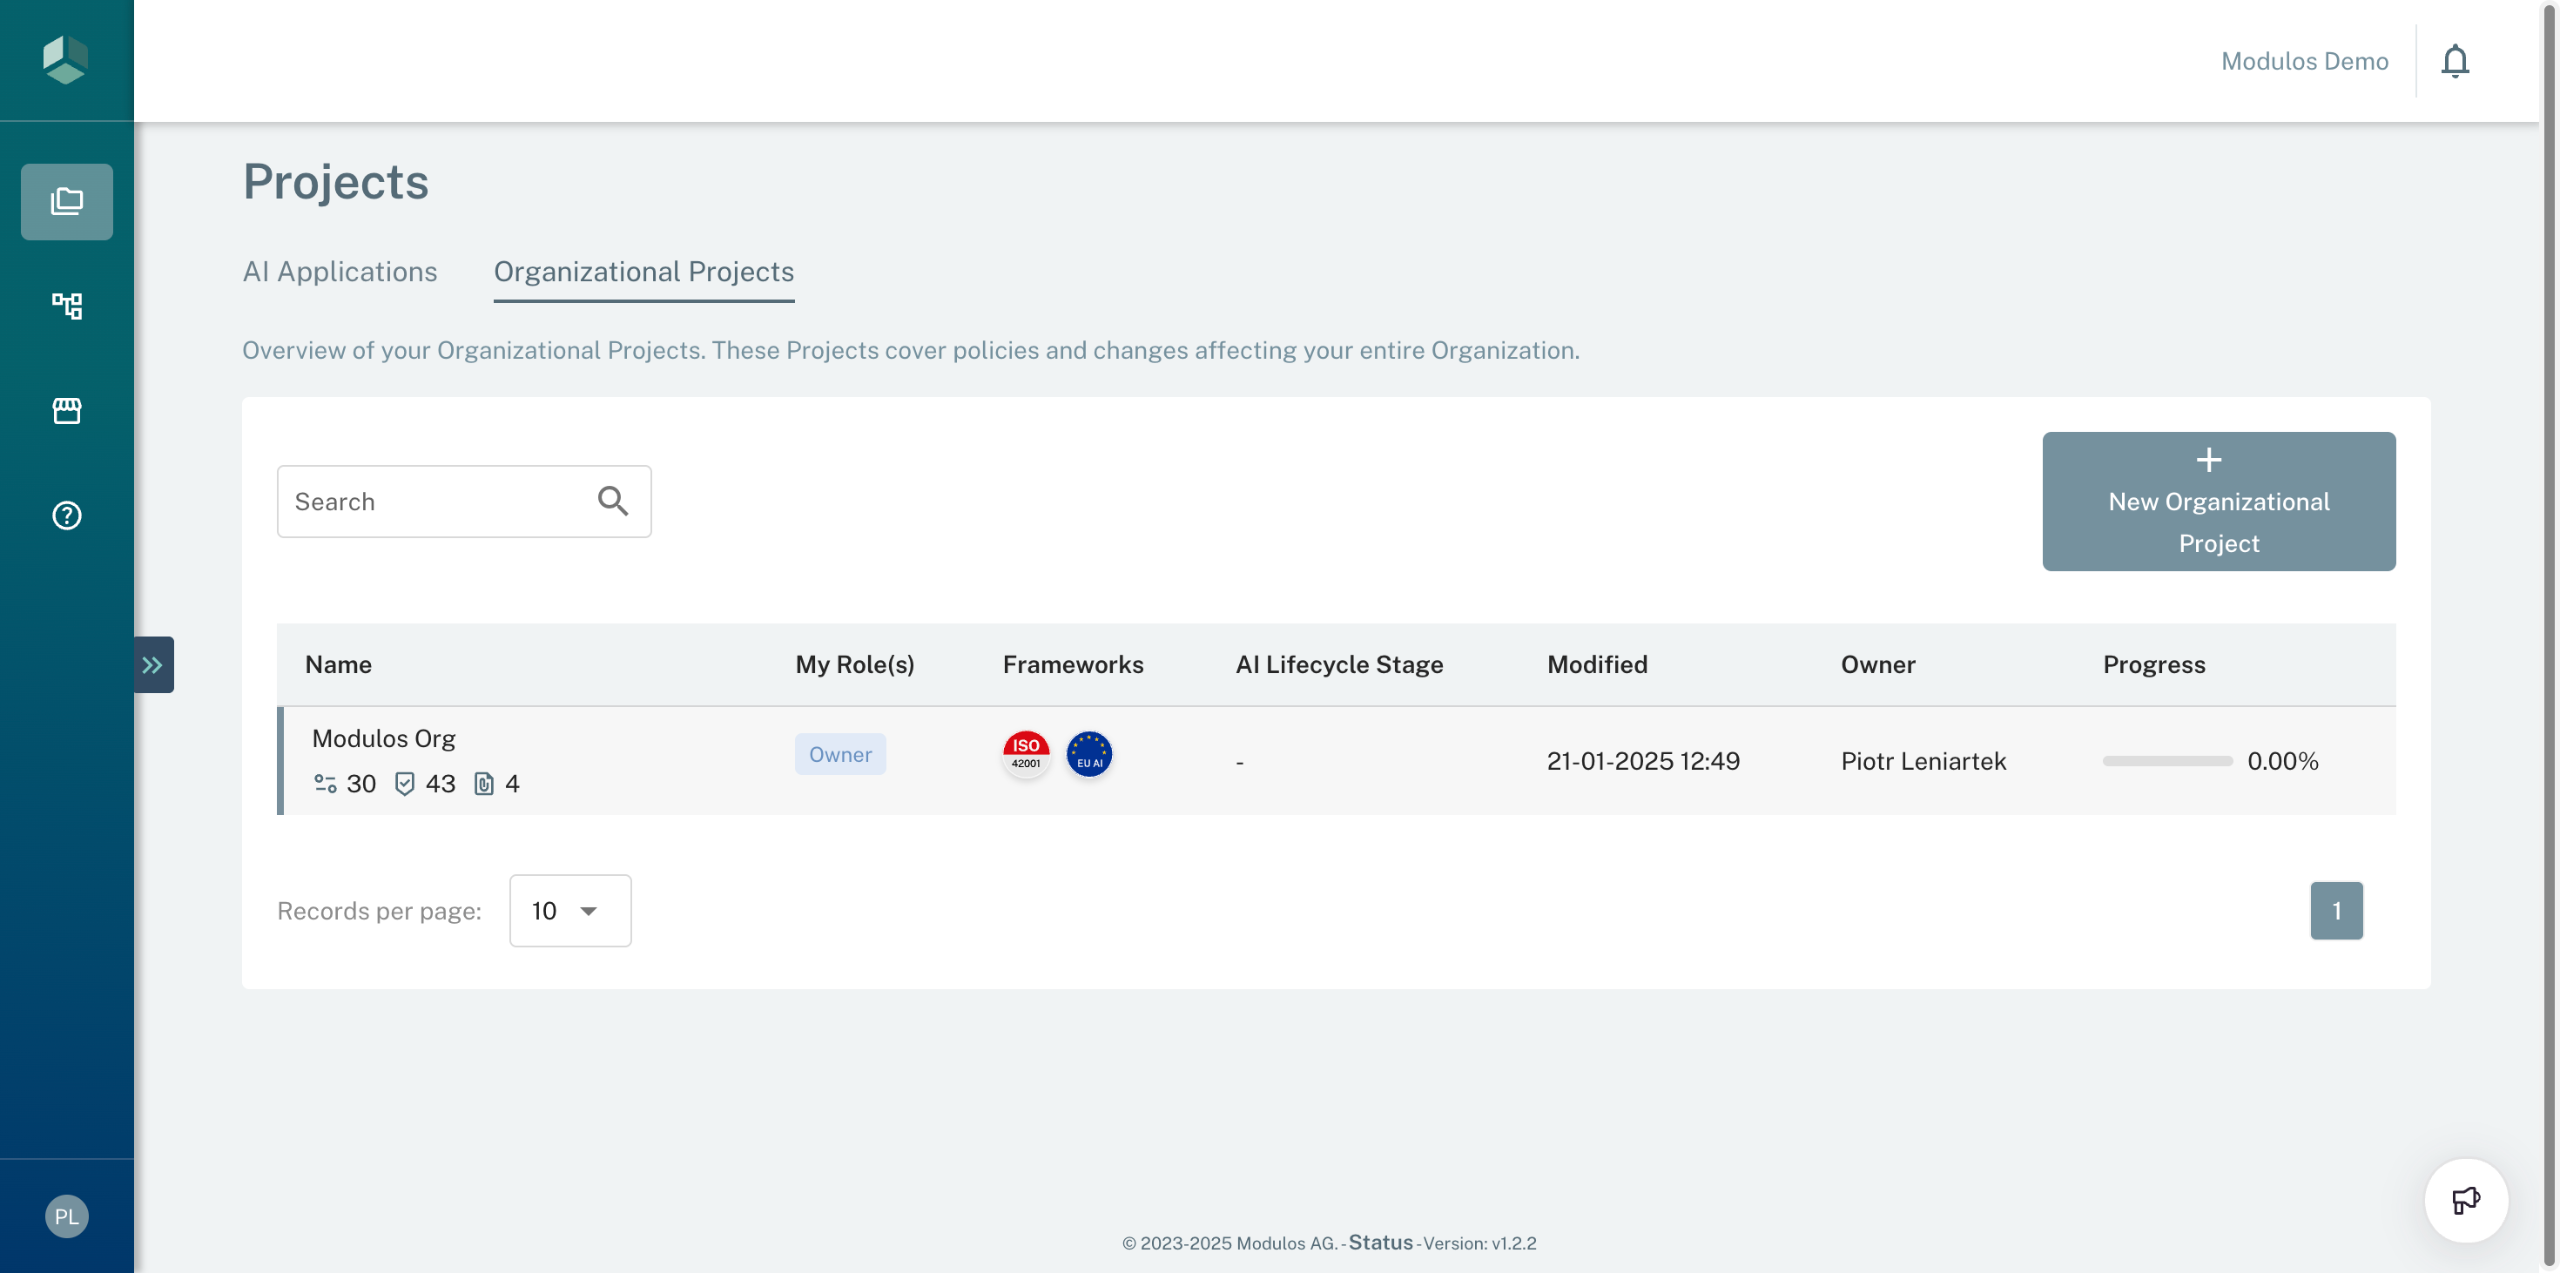Open the hierarchy tree sidebar icon
The width and height of the screenshot is (2560, 1273).
pos(67,305)
